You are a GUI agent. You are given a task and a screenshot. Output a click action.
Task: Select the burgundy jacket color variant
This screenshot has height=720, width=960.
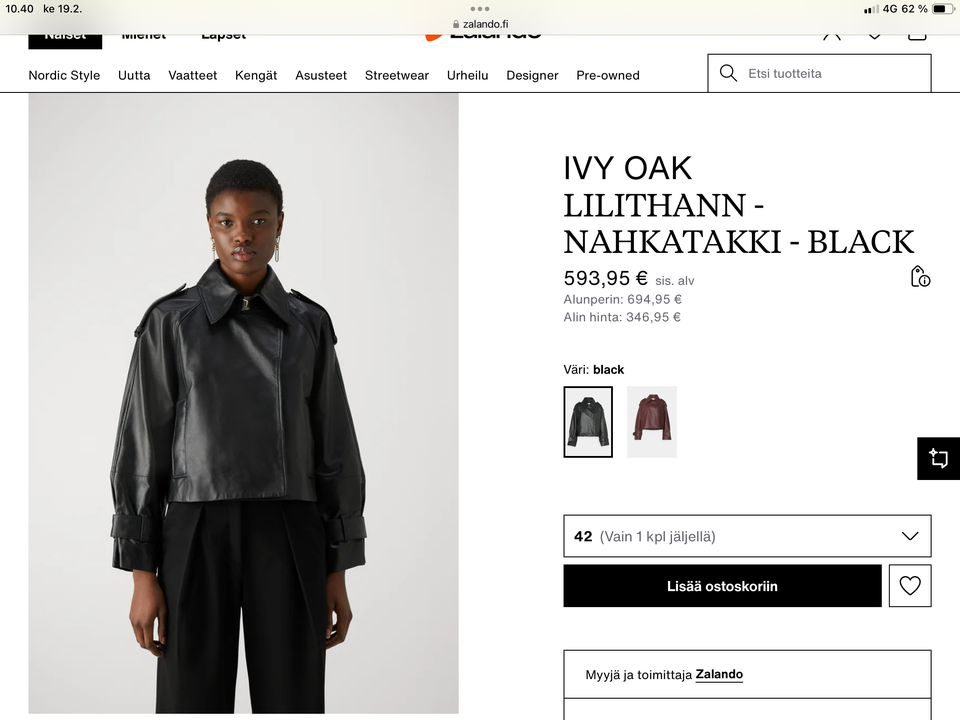pyautogui.click(x=652, y=422)
